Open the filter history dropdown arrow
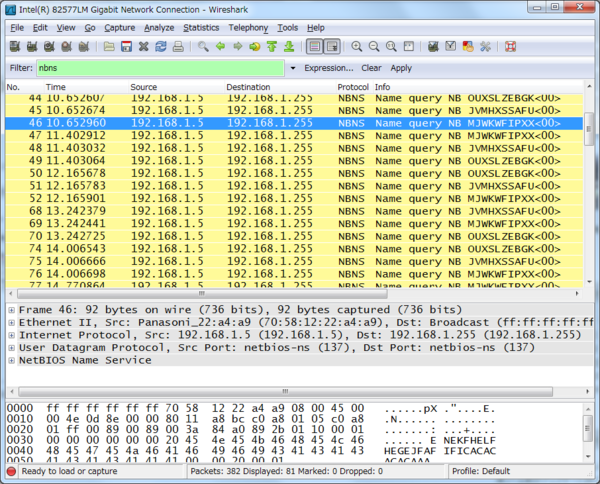Screen dimensions: 600x484 293,68
